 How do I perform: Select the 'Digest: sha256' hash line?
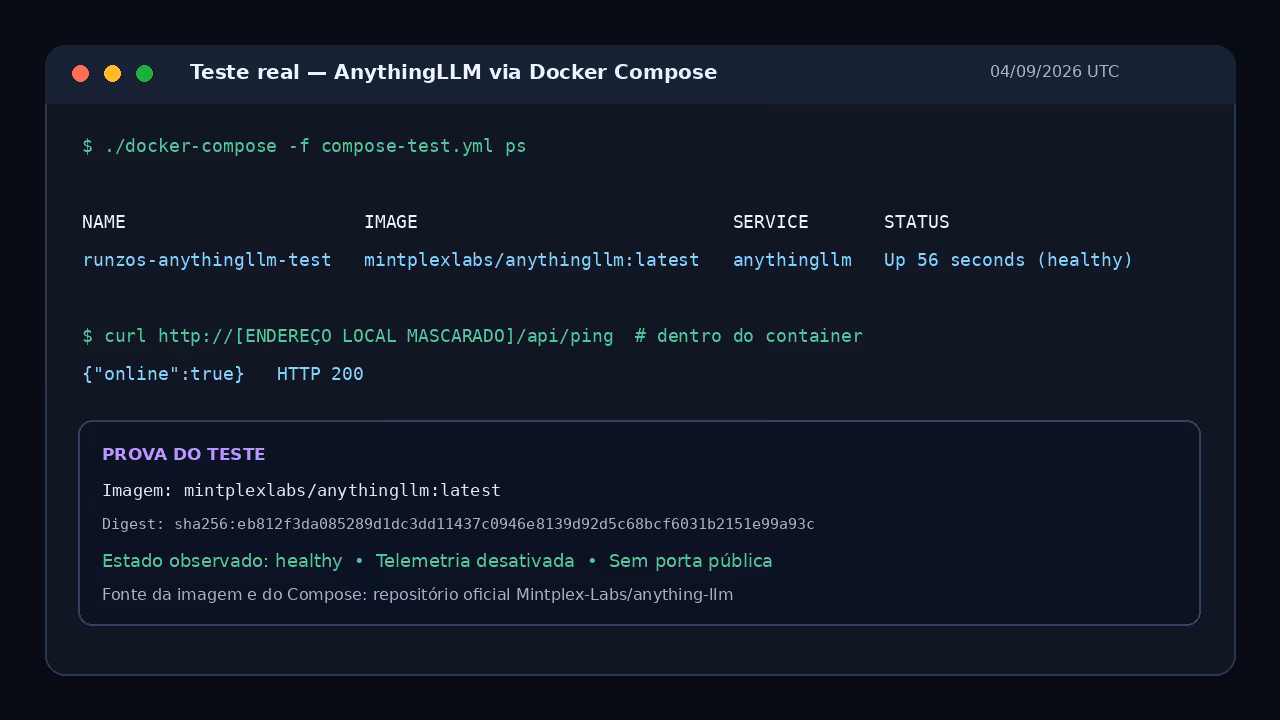(x=458, y=524)
